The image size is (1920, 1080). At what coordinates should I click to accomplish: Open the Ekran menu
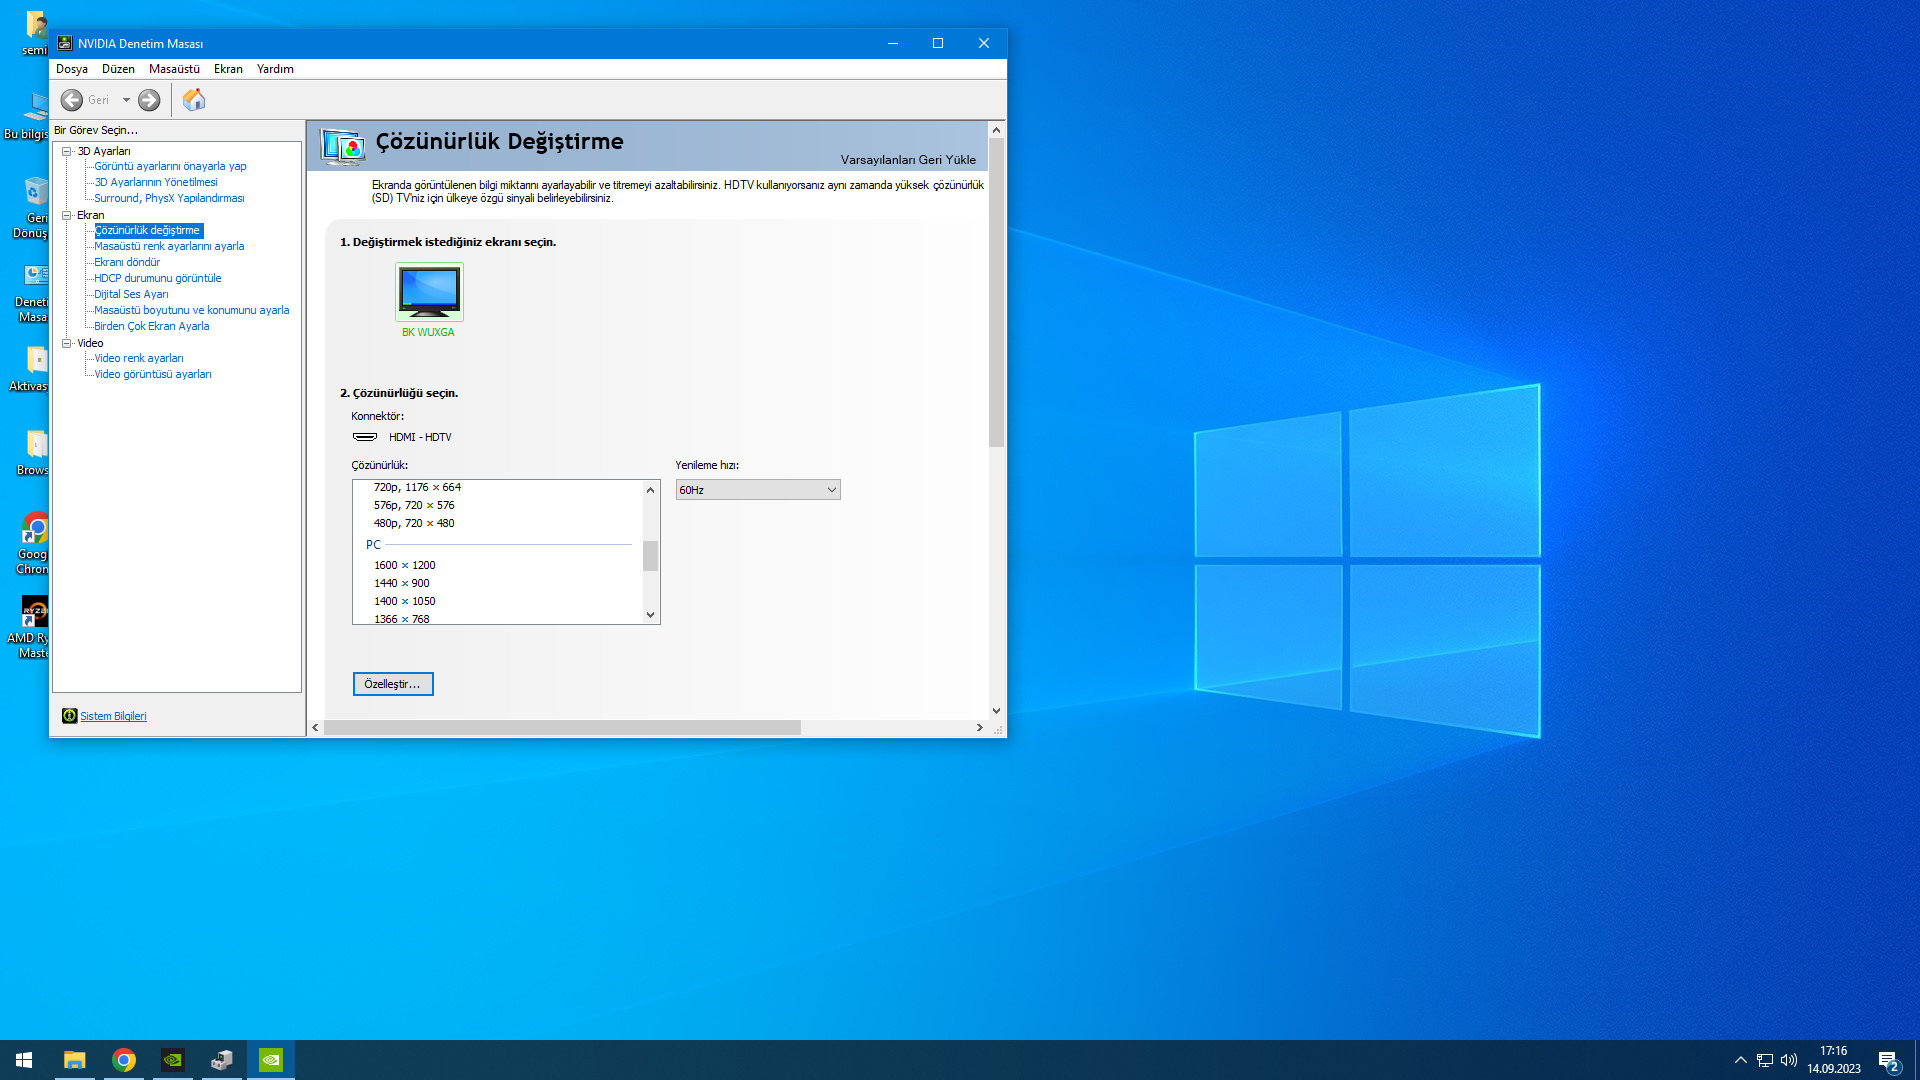228,69
